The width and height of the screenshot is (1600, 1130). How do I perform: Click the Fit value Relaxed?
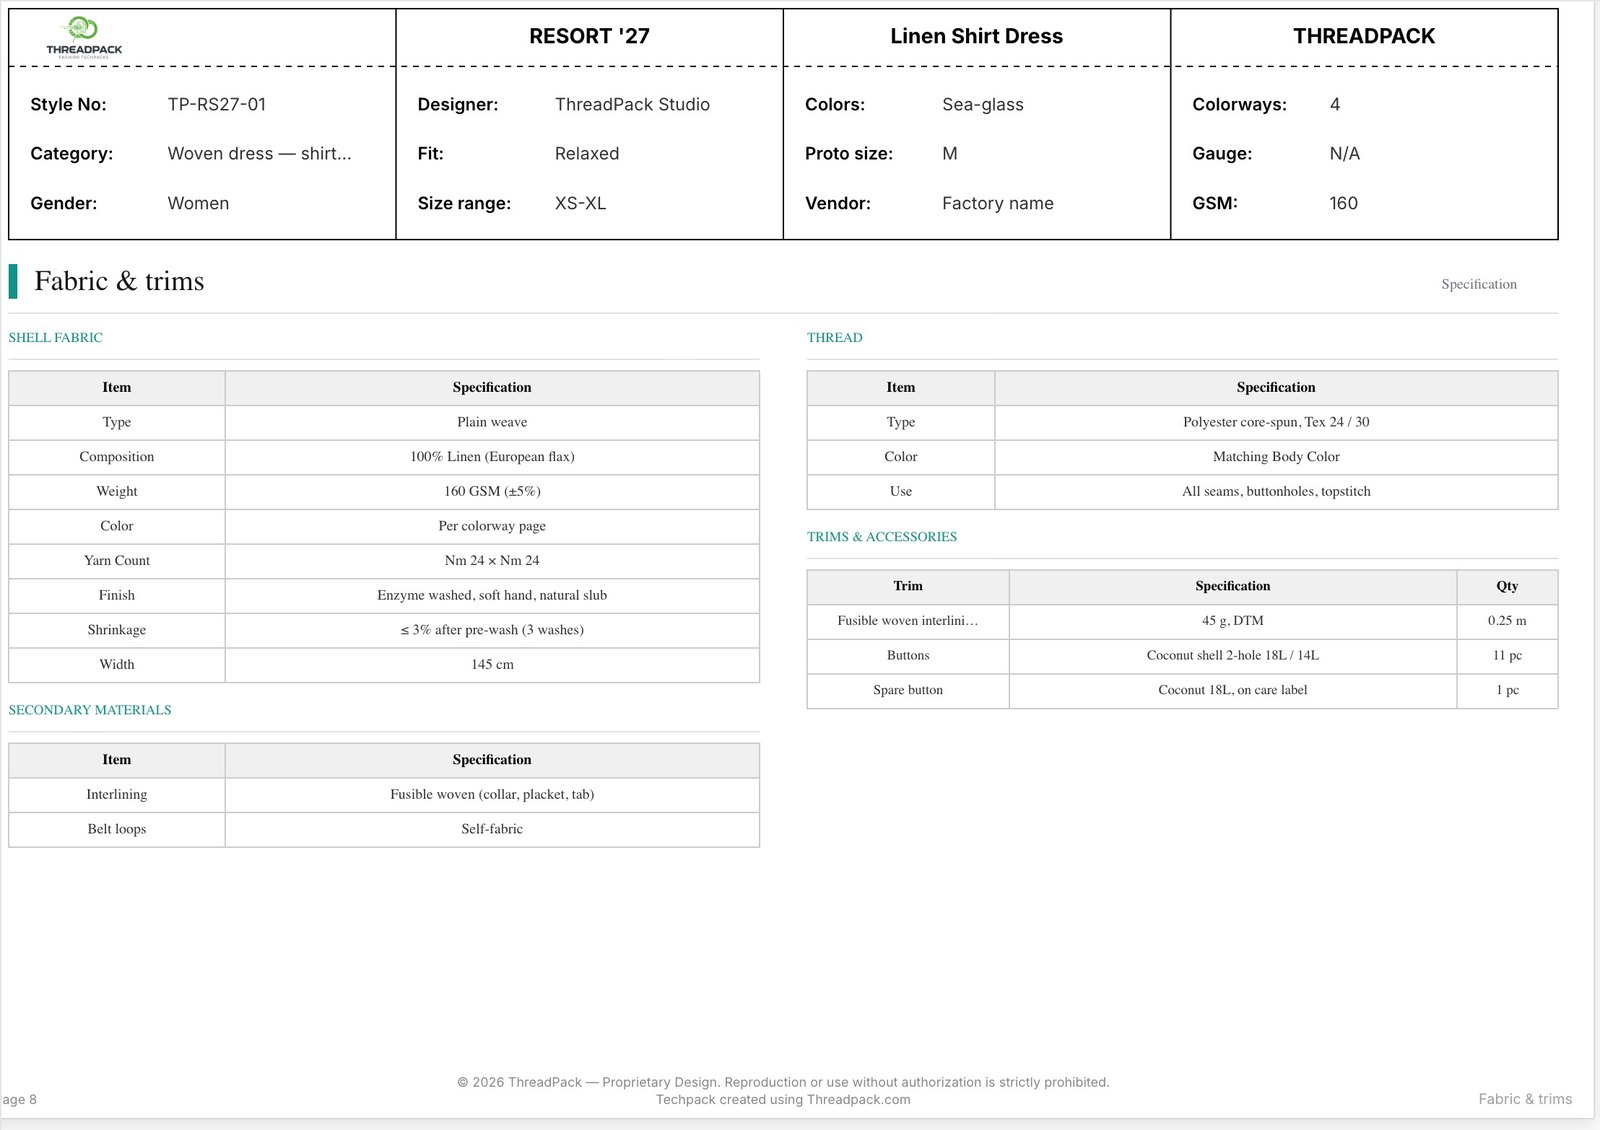(x=587, y=154)
